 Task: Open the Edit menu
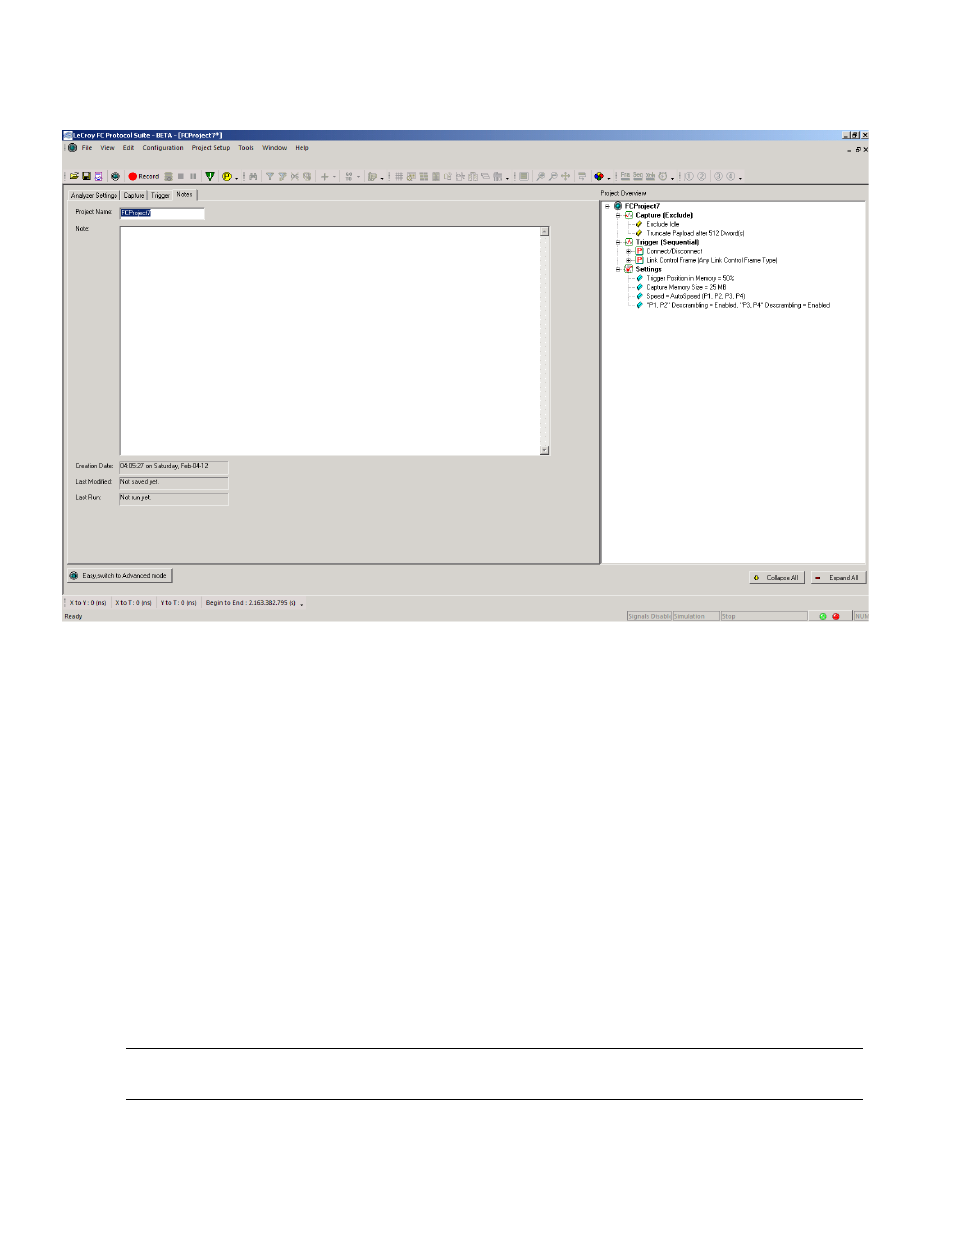[x=128, y=148]
